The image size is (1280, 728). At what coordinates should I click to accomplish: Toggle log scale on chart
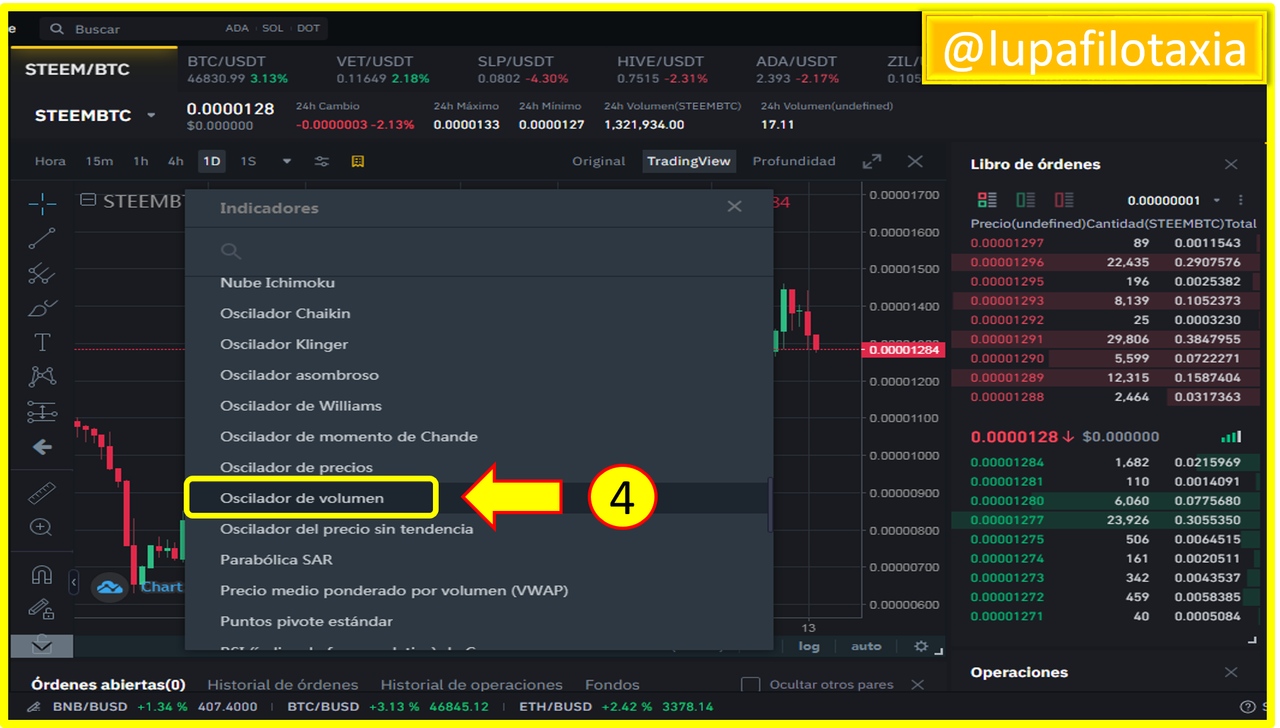pos(809,646)
